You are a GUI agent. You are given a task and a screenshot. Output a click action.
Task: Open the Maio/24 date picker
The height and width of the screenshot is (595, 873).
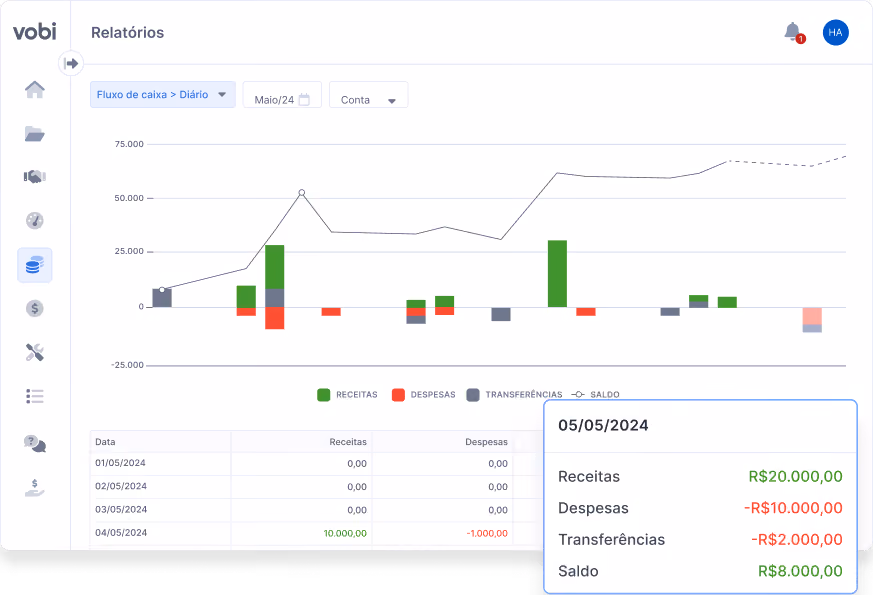coord(282,95)
